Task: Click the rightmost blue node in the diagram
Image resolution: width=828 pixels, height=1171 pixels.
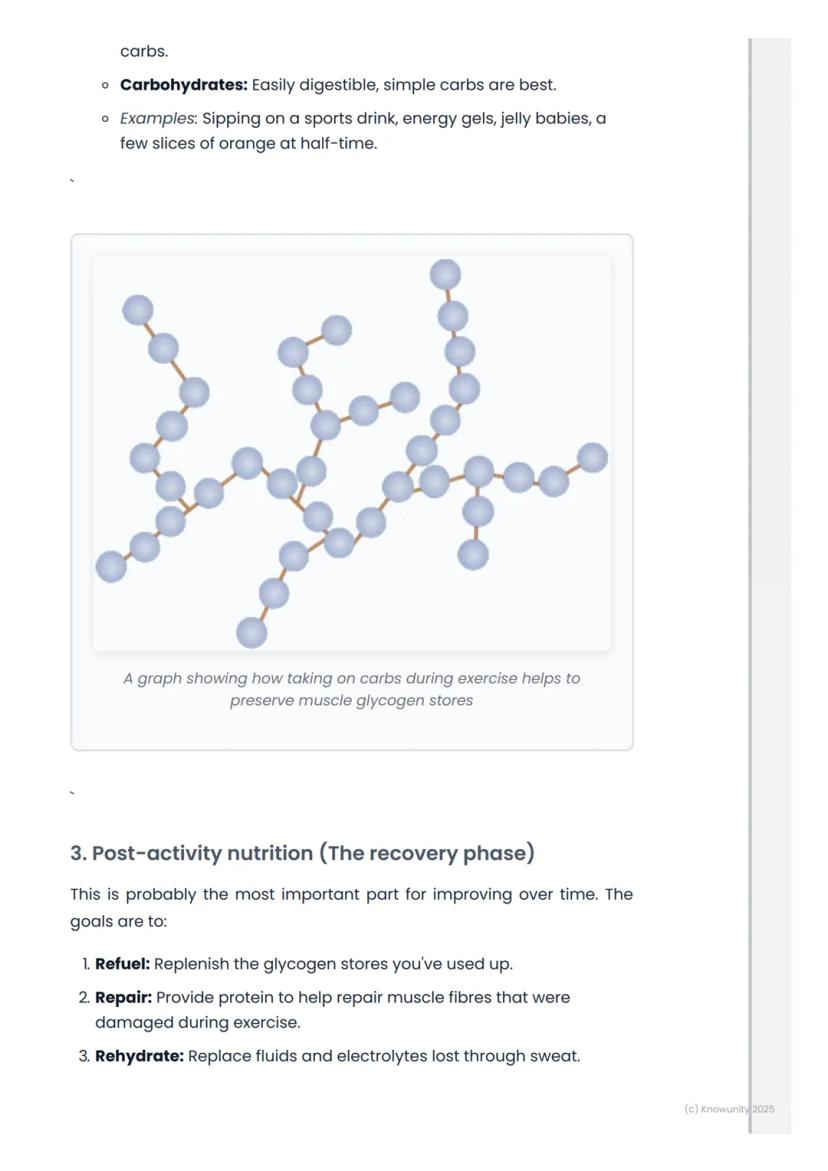Action: point(593,458)
